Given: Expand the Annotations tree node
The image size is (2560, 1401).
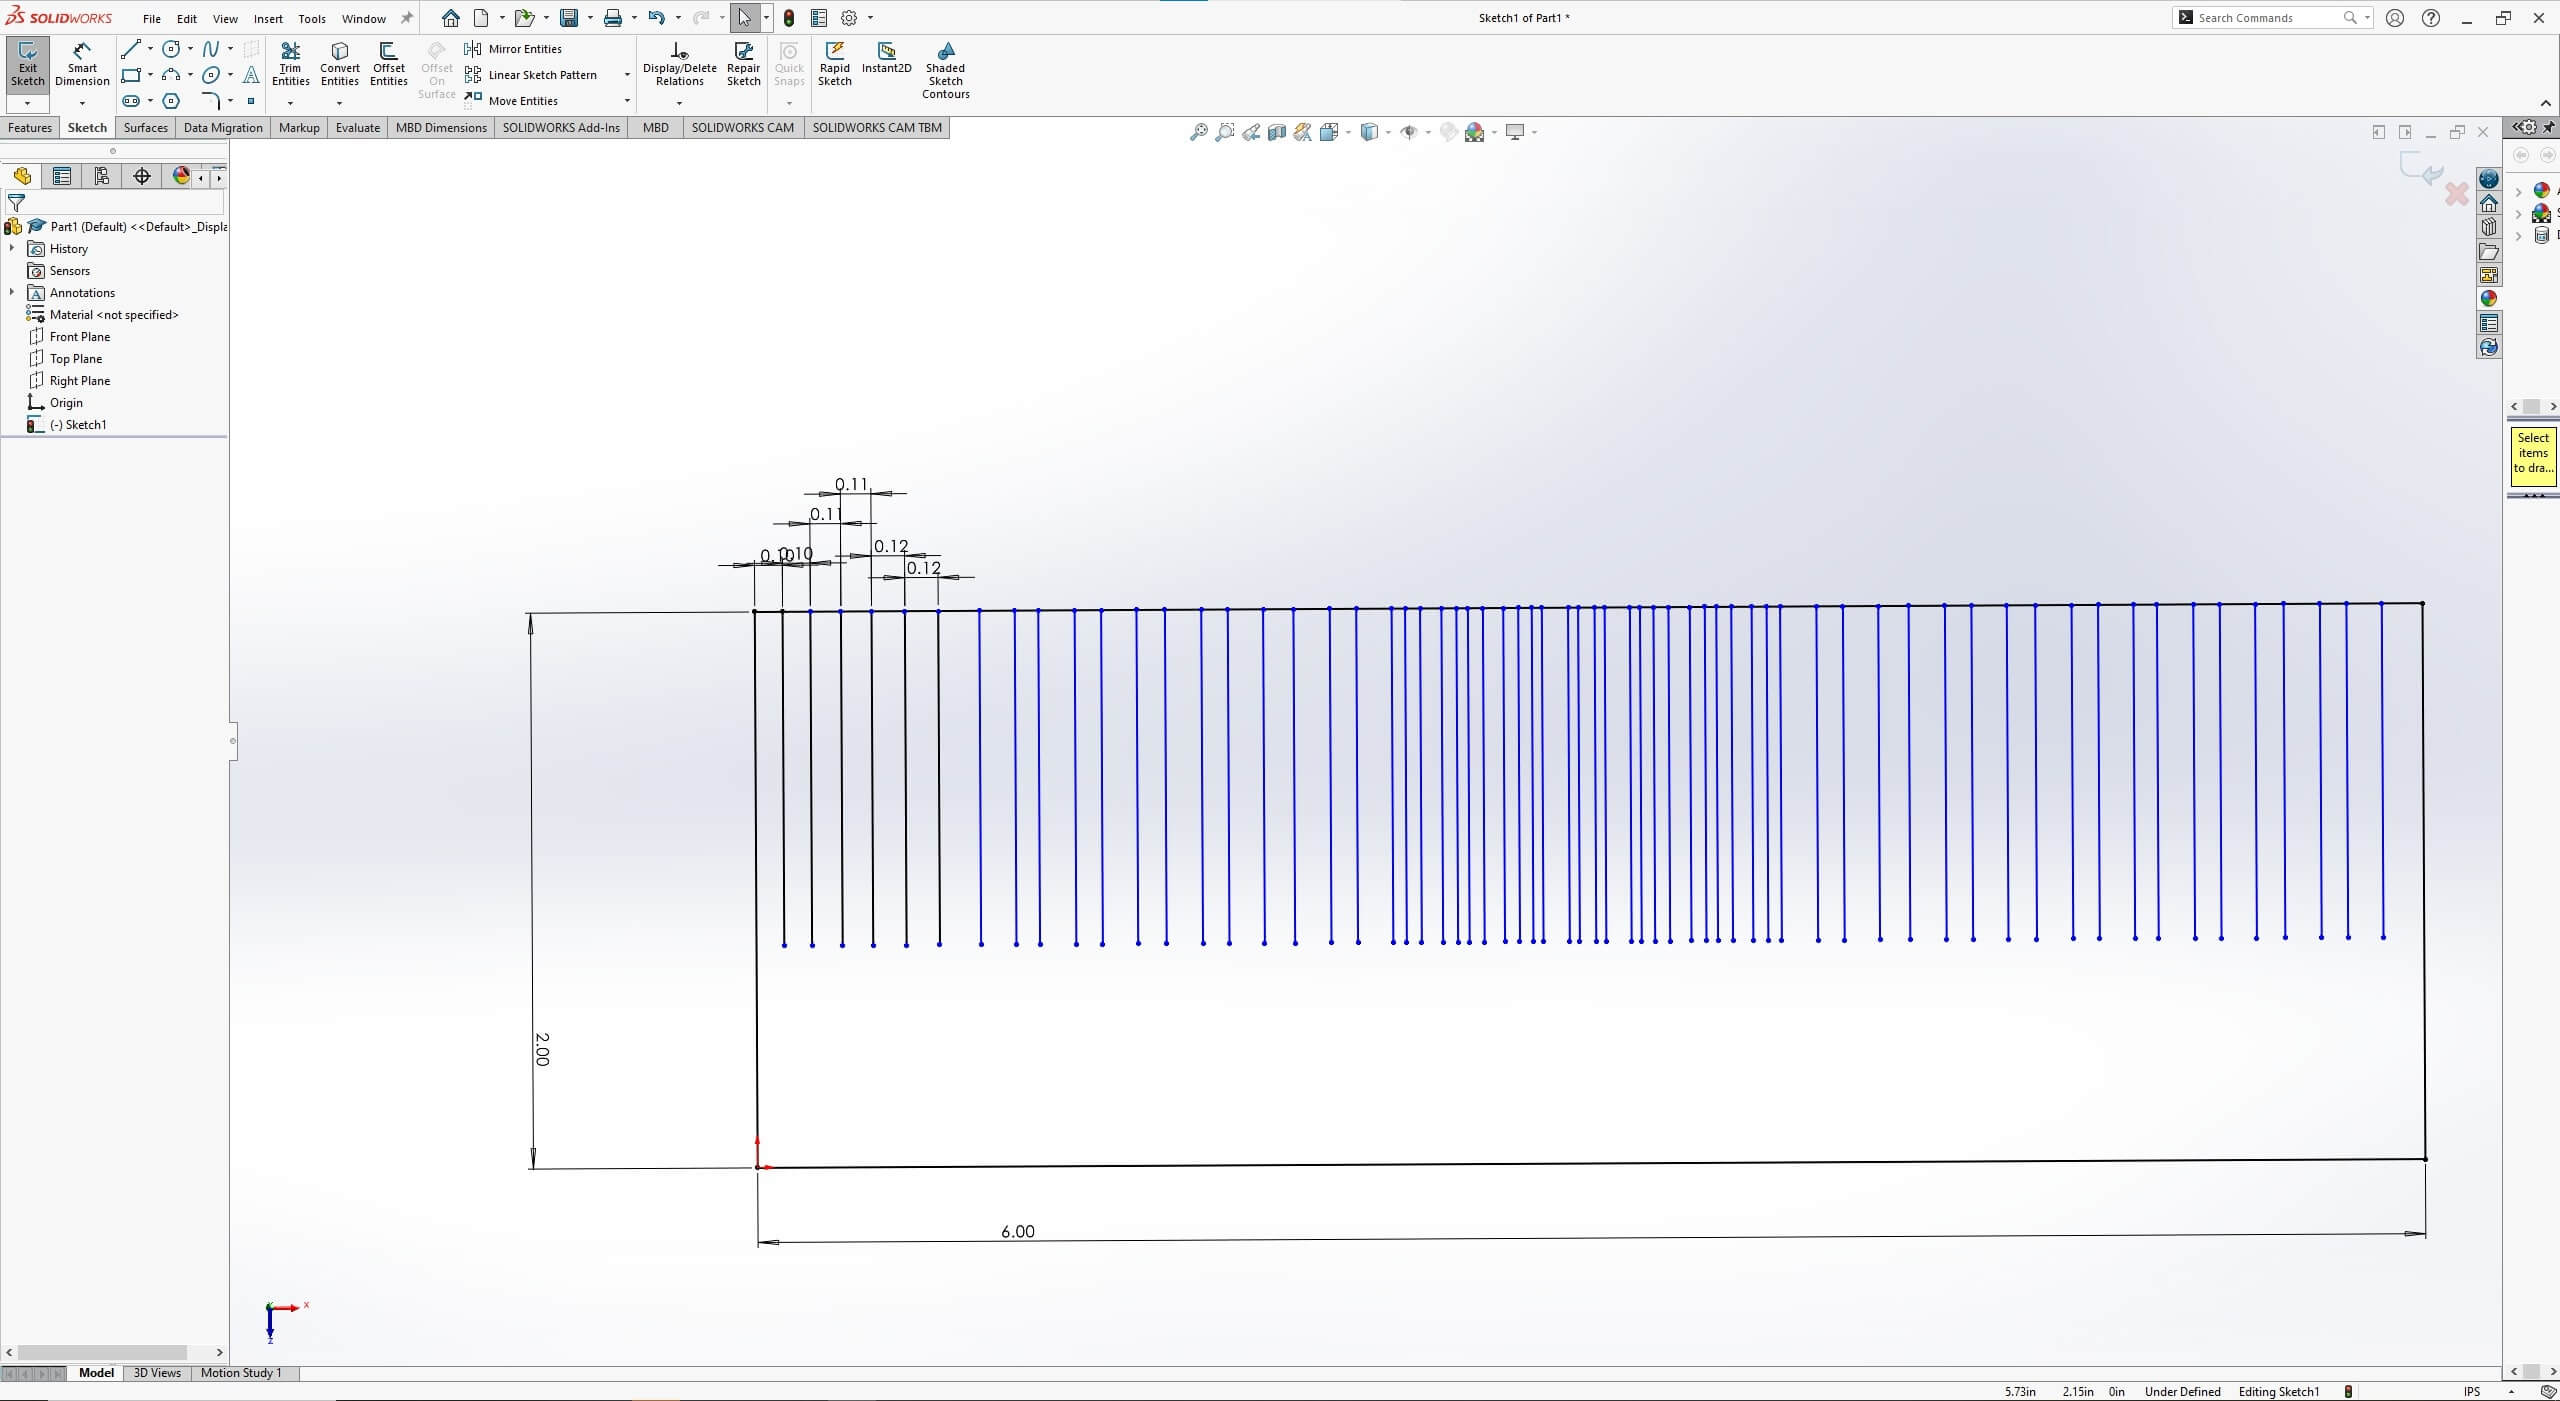Looking at the screenshot, I should click(x=12, y=292).
